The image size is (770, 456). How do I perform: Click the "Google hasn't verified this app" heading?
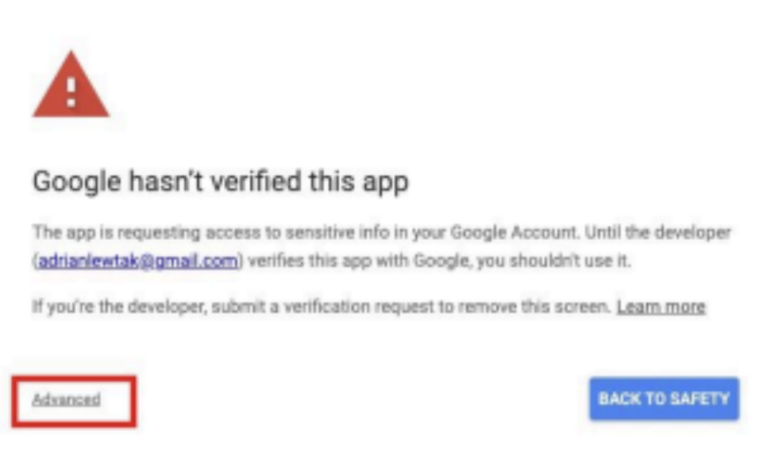[x=221, y=182]
